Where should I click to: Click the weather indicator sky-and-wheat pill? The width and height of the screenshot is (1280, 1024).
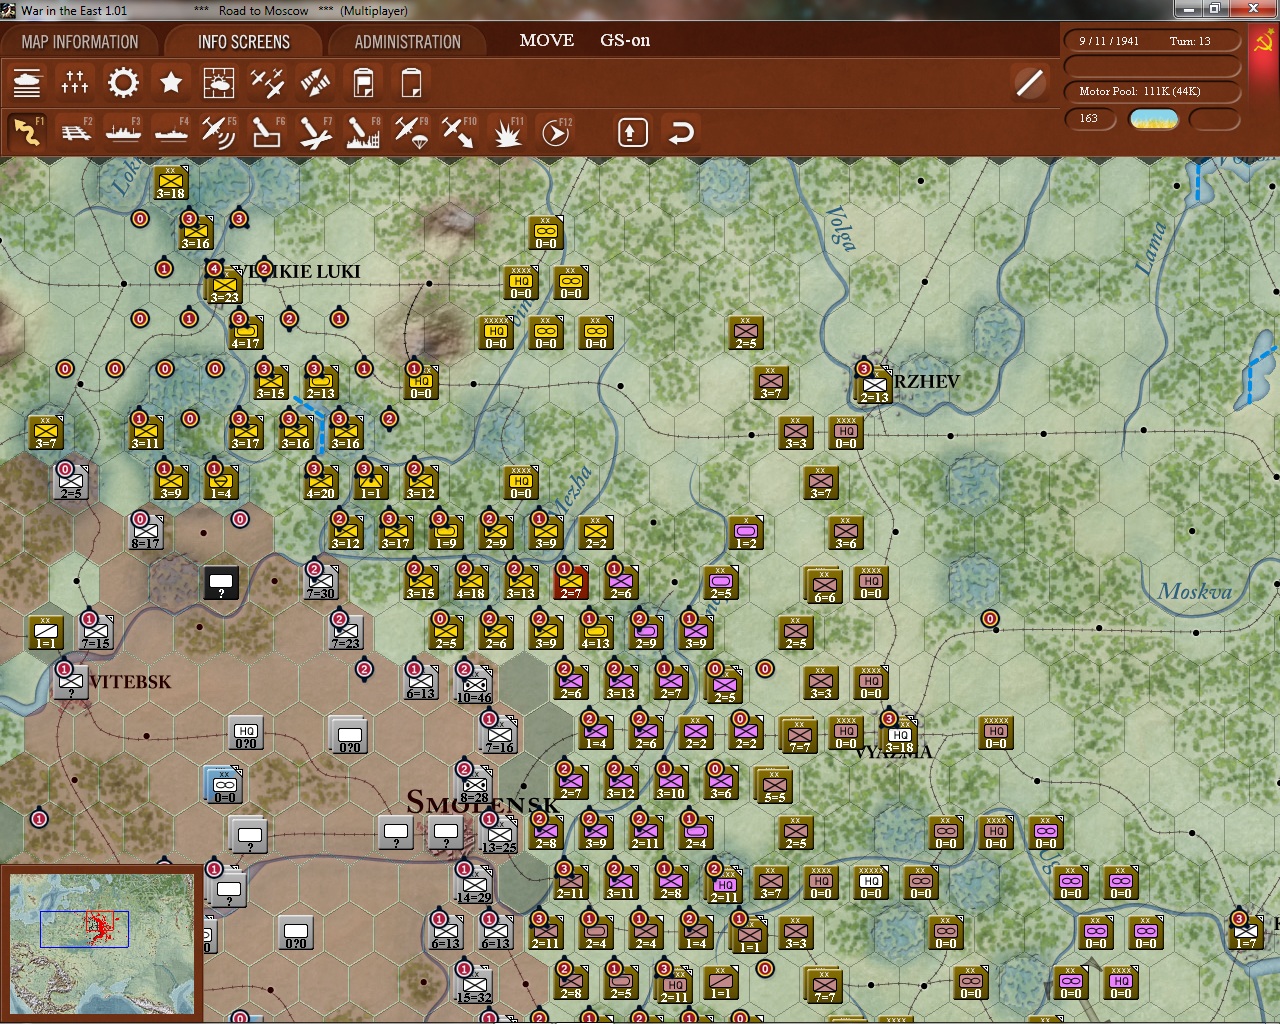click(1154, 119)
